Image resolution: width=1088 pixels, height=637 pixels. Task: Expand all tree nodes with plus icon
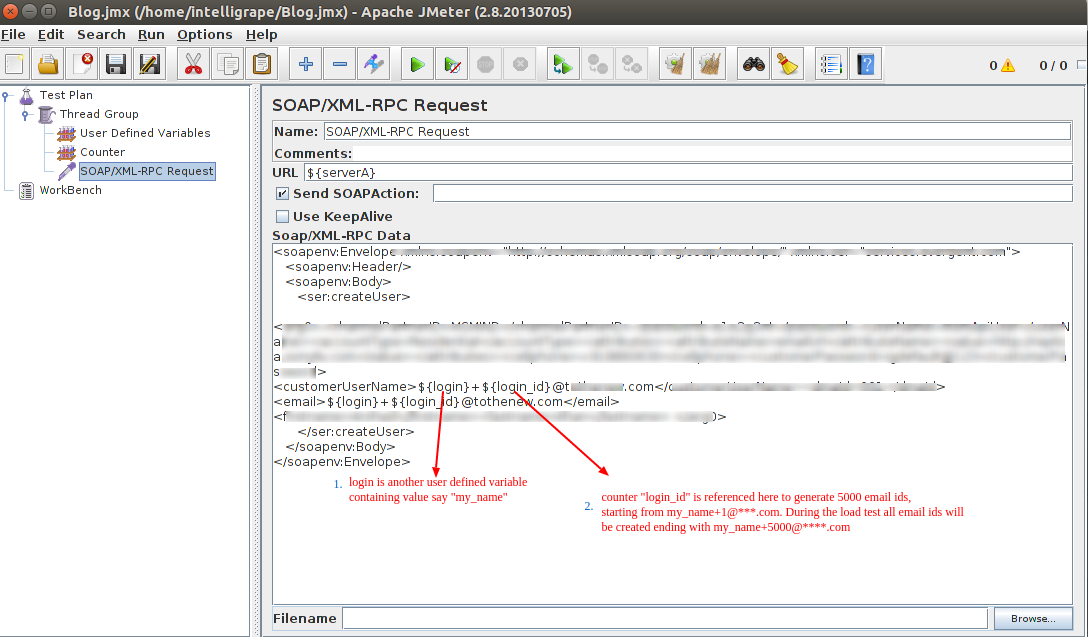pyautogui.click(x=305, y=65)
